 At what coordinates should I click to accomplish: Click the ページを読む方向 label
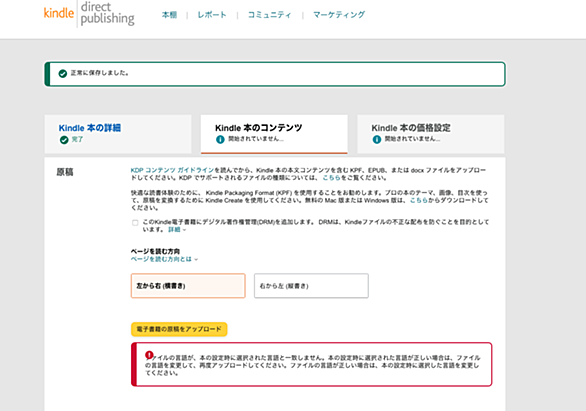point(155,251)
